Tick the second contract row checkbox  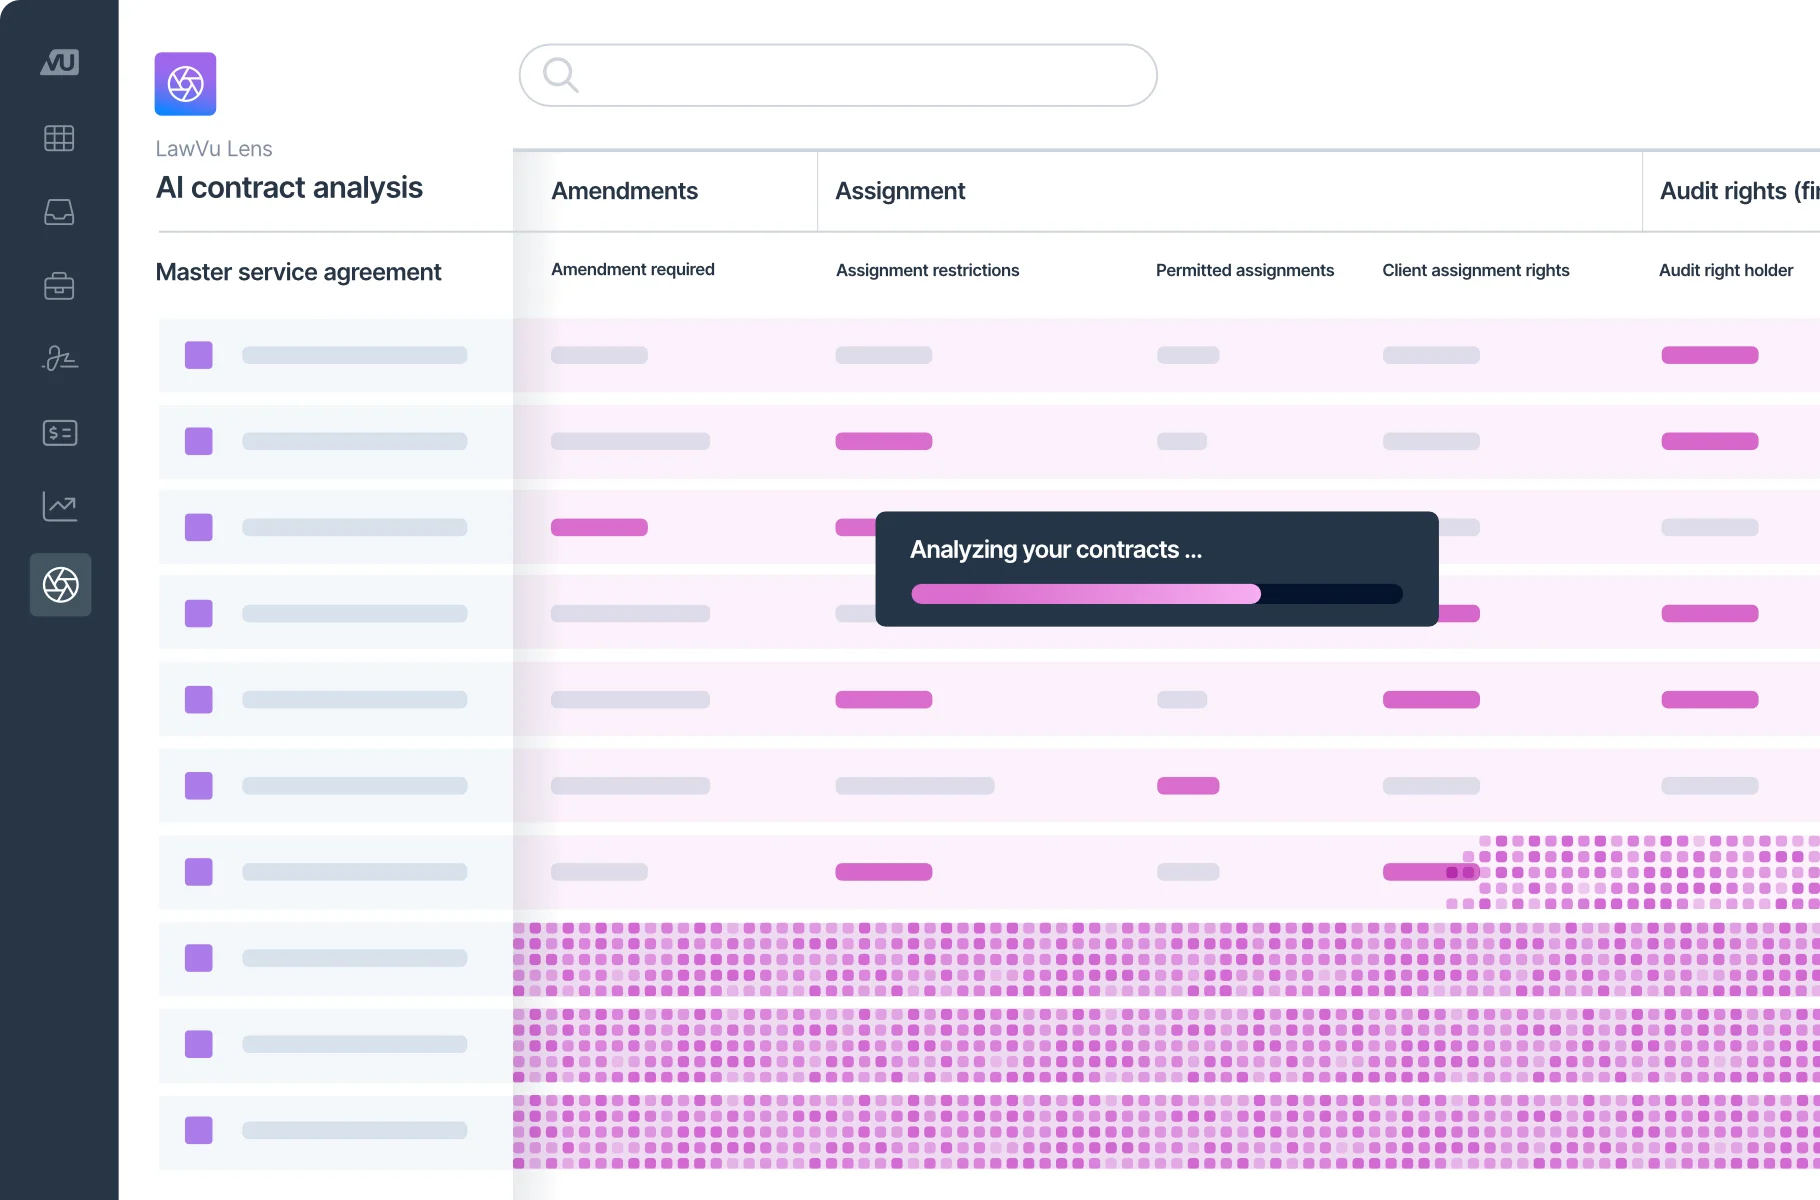pyautogui.click(x=198, y=441)
